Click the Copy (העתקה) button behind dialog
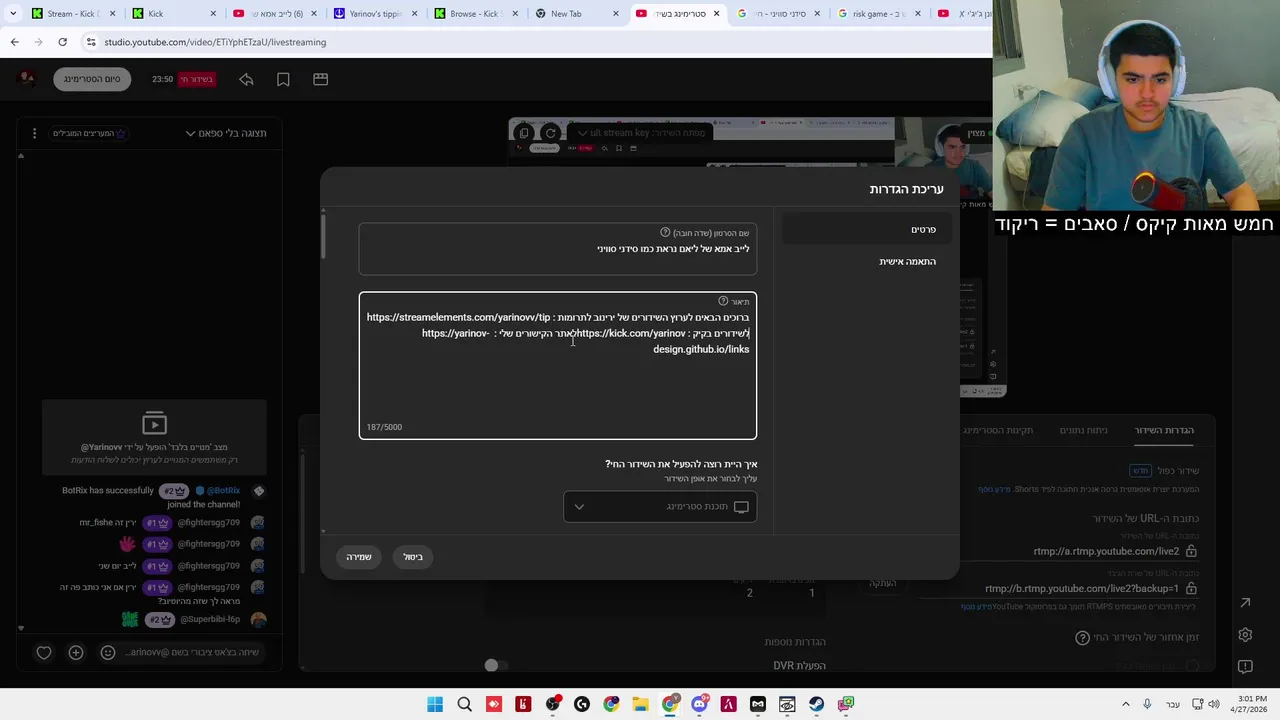1280x720 pixels. pyautogui.click(x=882, y=583)
